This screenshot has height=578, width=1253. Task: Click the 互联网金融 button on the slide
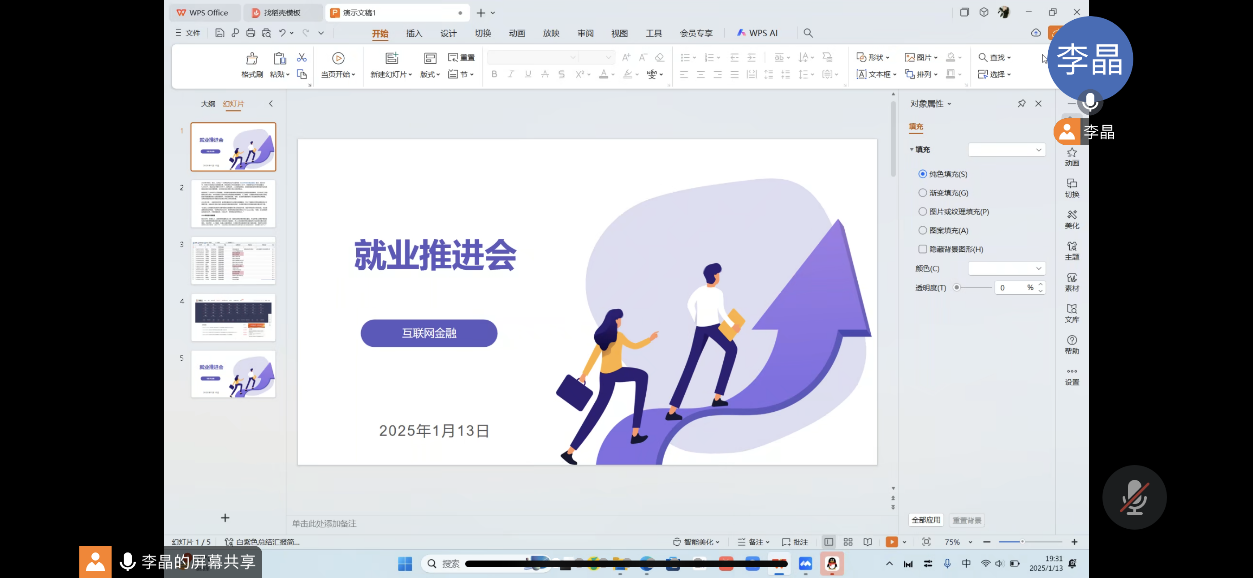[x=429, y=333]
